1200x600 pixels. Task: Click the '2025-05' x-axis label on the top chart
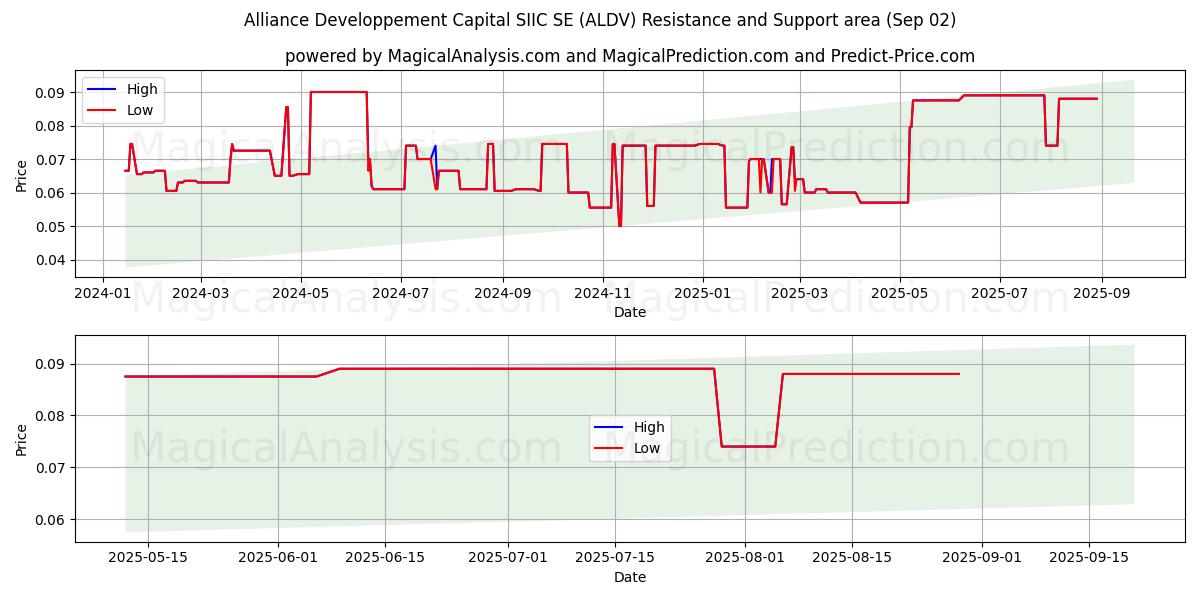click(x=899, y=294)
